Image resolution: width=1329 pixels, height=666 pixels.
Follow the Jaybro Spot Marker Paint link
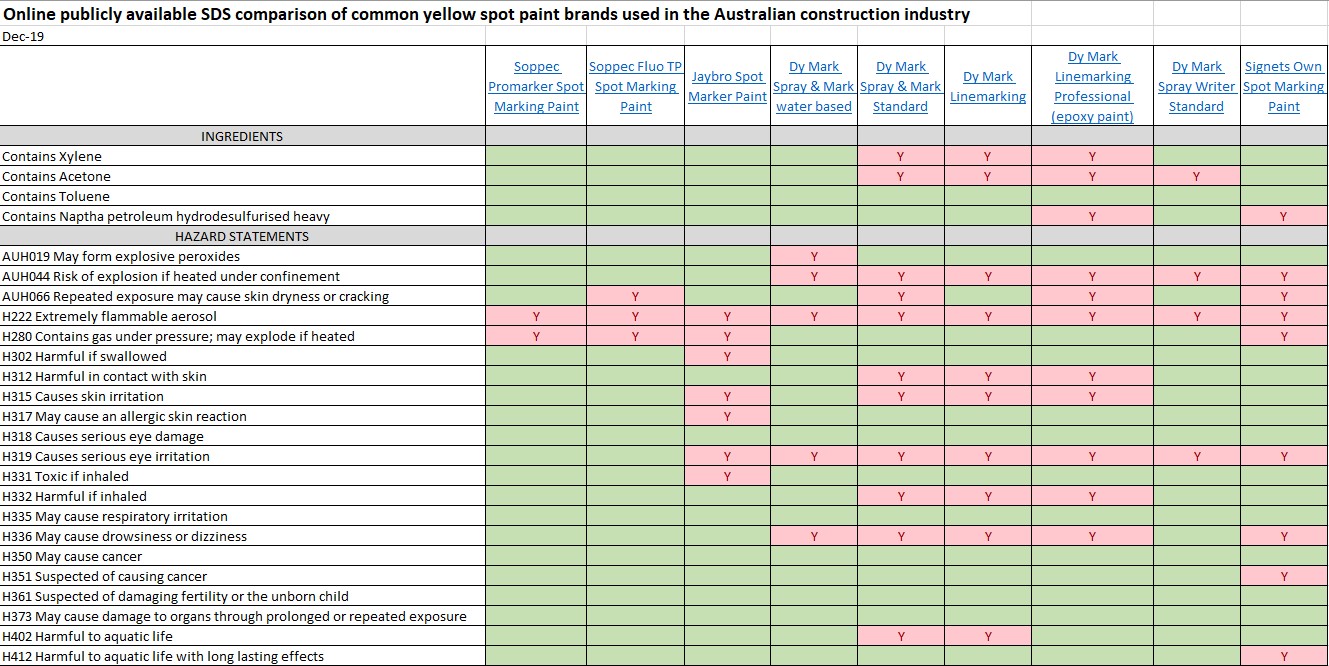[x=728, y=87]
